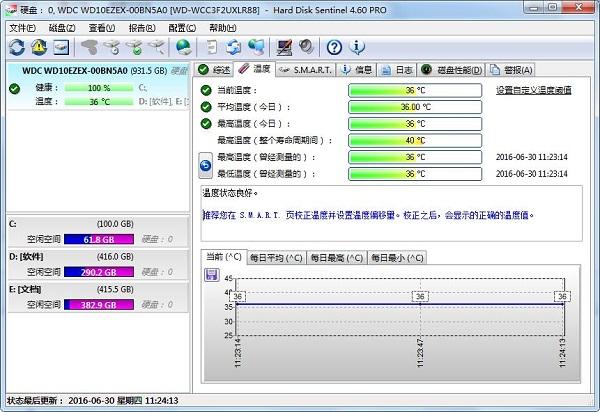Open the 配置(C) menu
This screenshot has width=600, height=412.
[182, 28]
